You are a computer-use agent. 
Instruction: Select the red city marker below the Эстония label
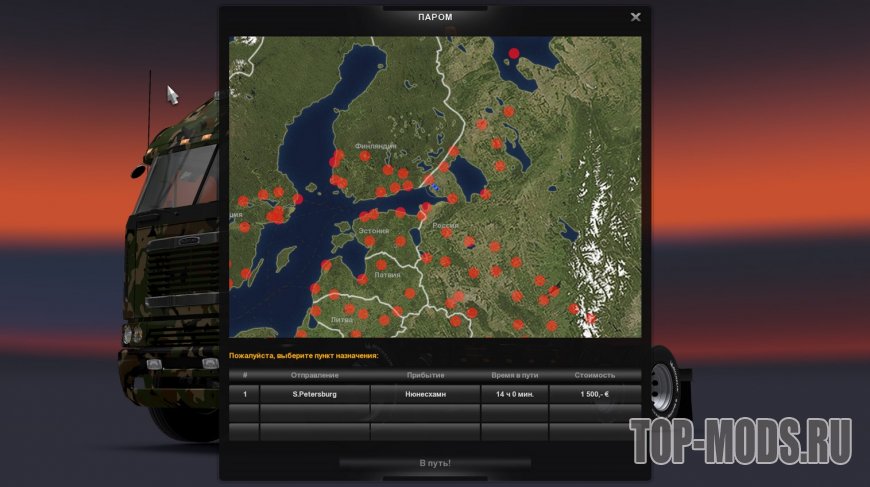pos(370,241)
